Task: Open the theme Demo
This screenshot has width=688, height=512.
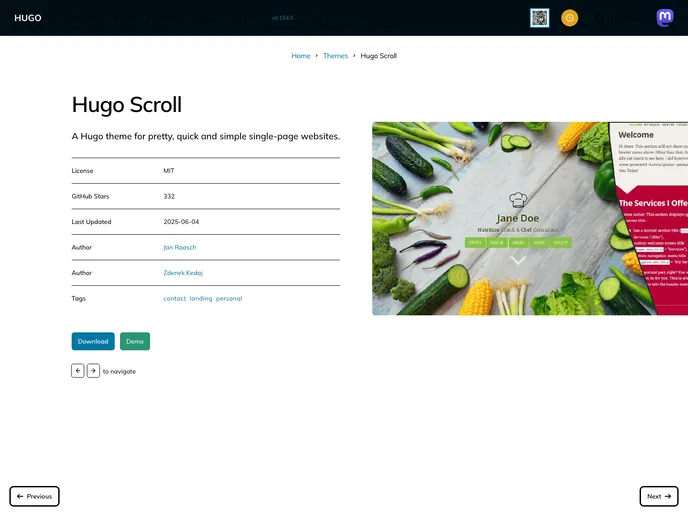Action: pos(135,341)
